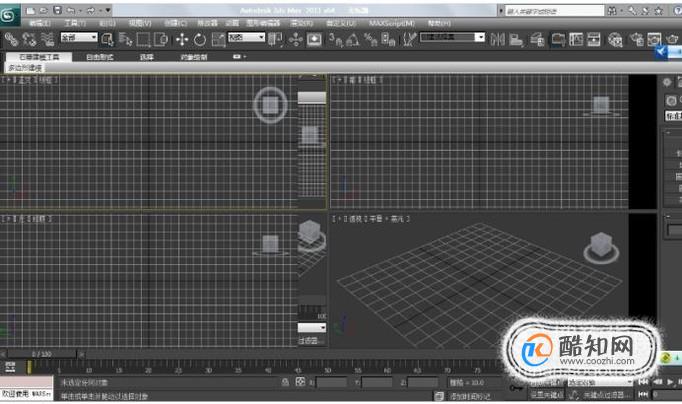Click the Open File quick-access icon

pos(43,10)
